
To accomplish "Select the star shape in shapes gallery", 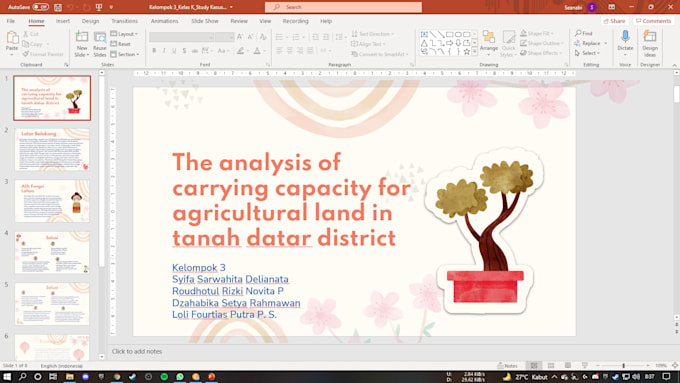I will (467, 52).
